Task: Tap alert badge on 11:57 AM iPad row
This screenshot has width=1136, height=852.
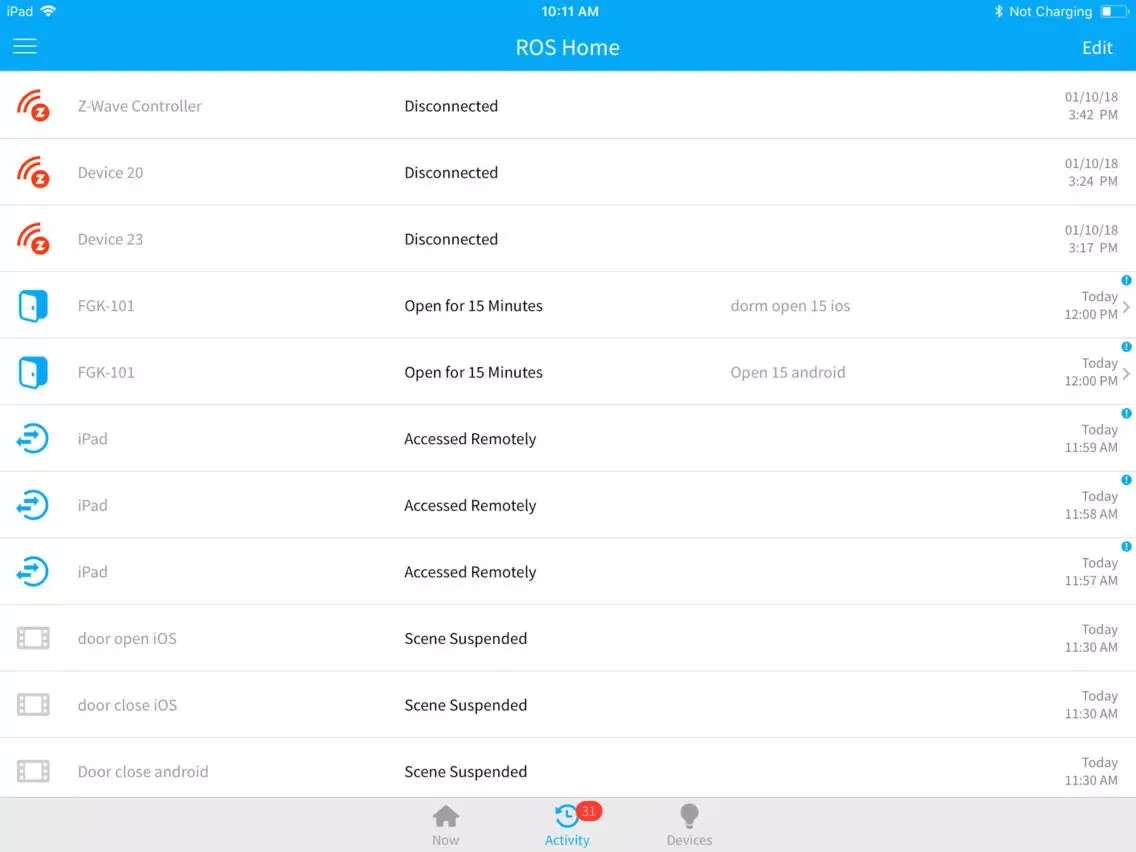Action: 1126,547
